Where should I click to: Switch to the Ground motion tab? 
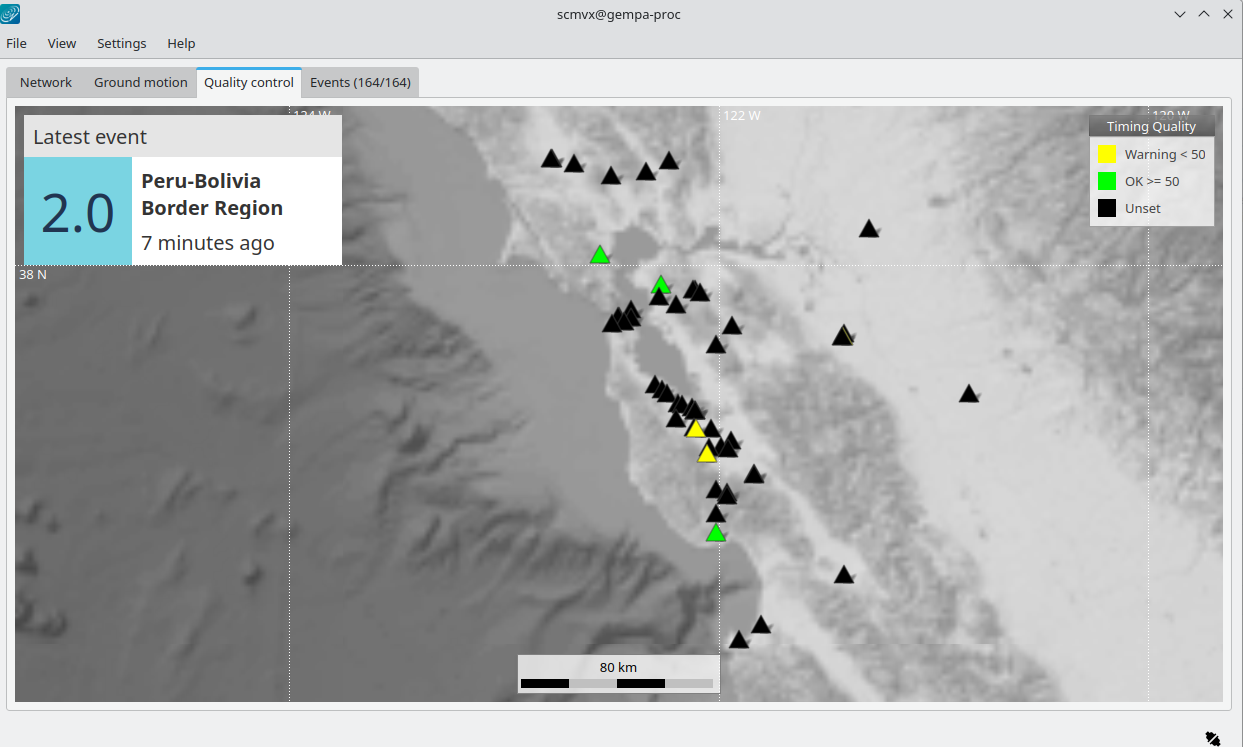140,82
